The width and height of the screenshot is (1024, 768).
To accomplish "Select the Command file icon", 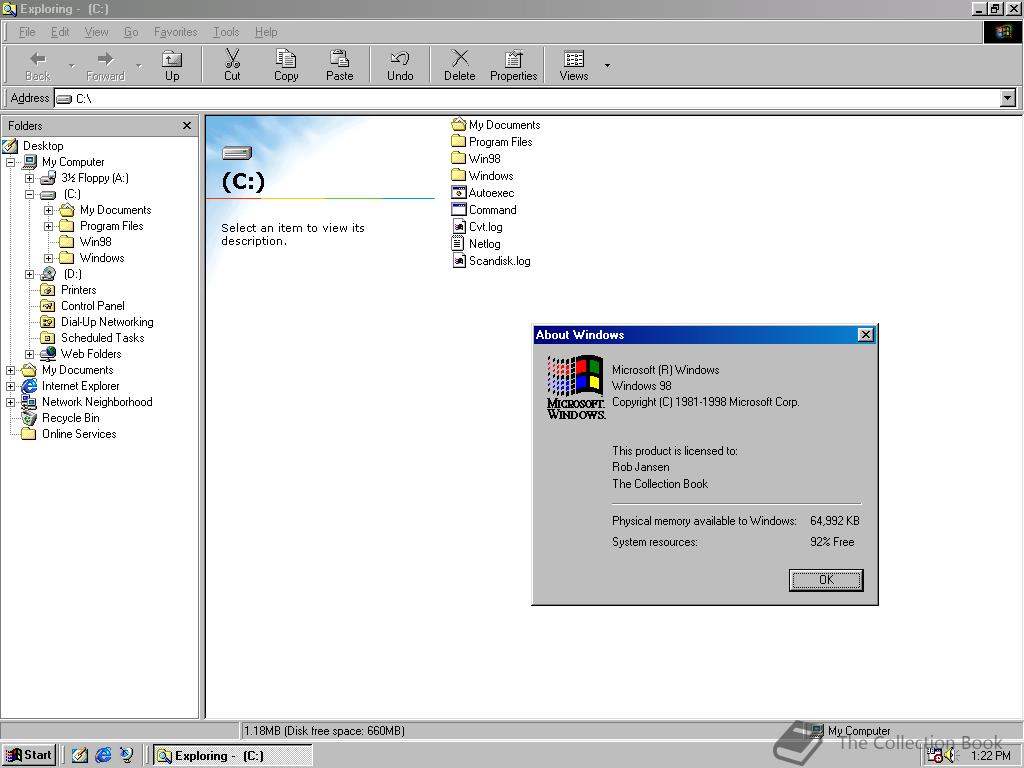I will pyautogui.click(x=458, y=210).
